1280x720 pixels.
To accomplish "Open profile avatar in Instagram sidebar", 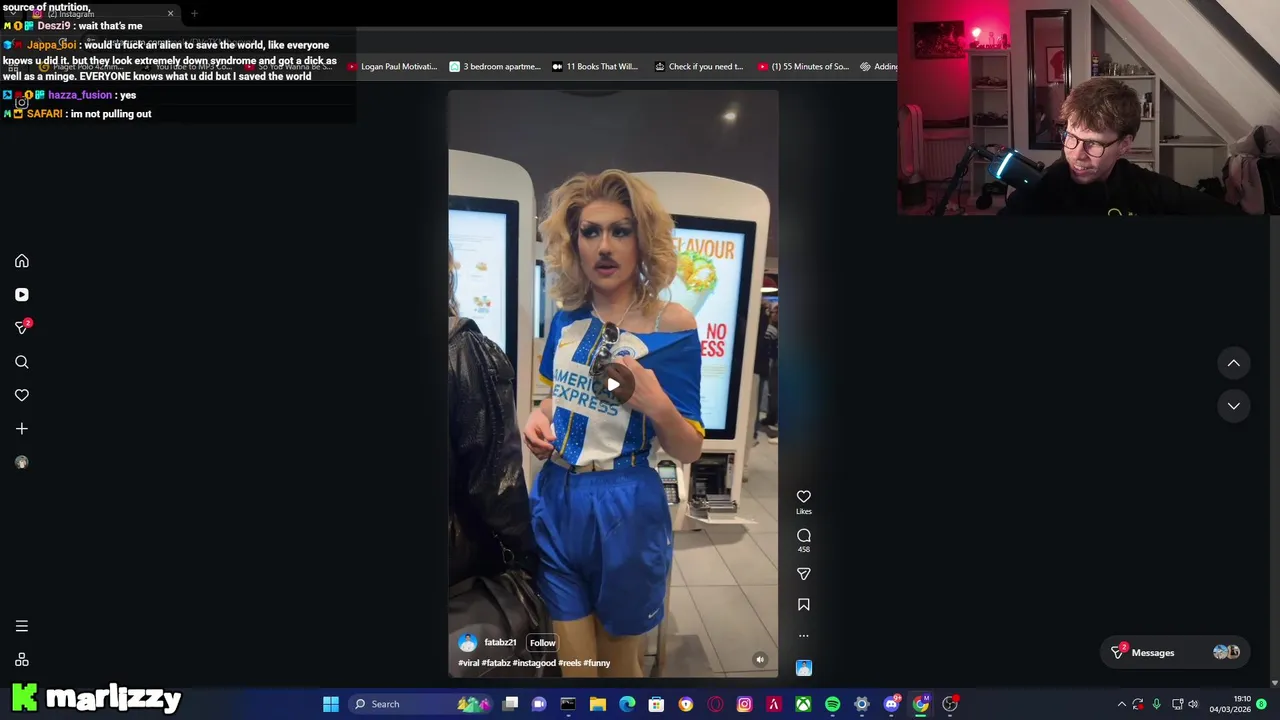I will 22,462.
